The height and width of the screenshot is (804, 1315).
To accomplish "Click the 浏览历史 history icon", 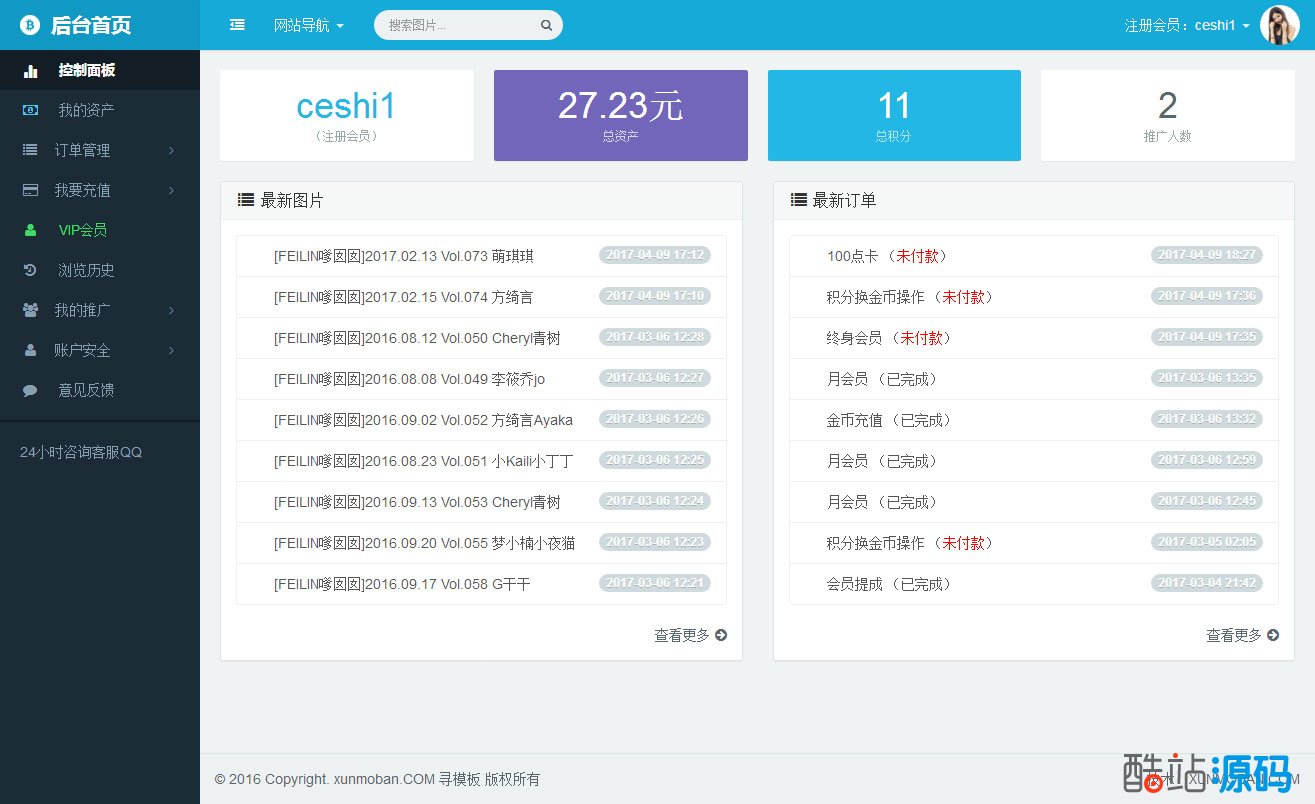I will [31, 270].
